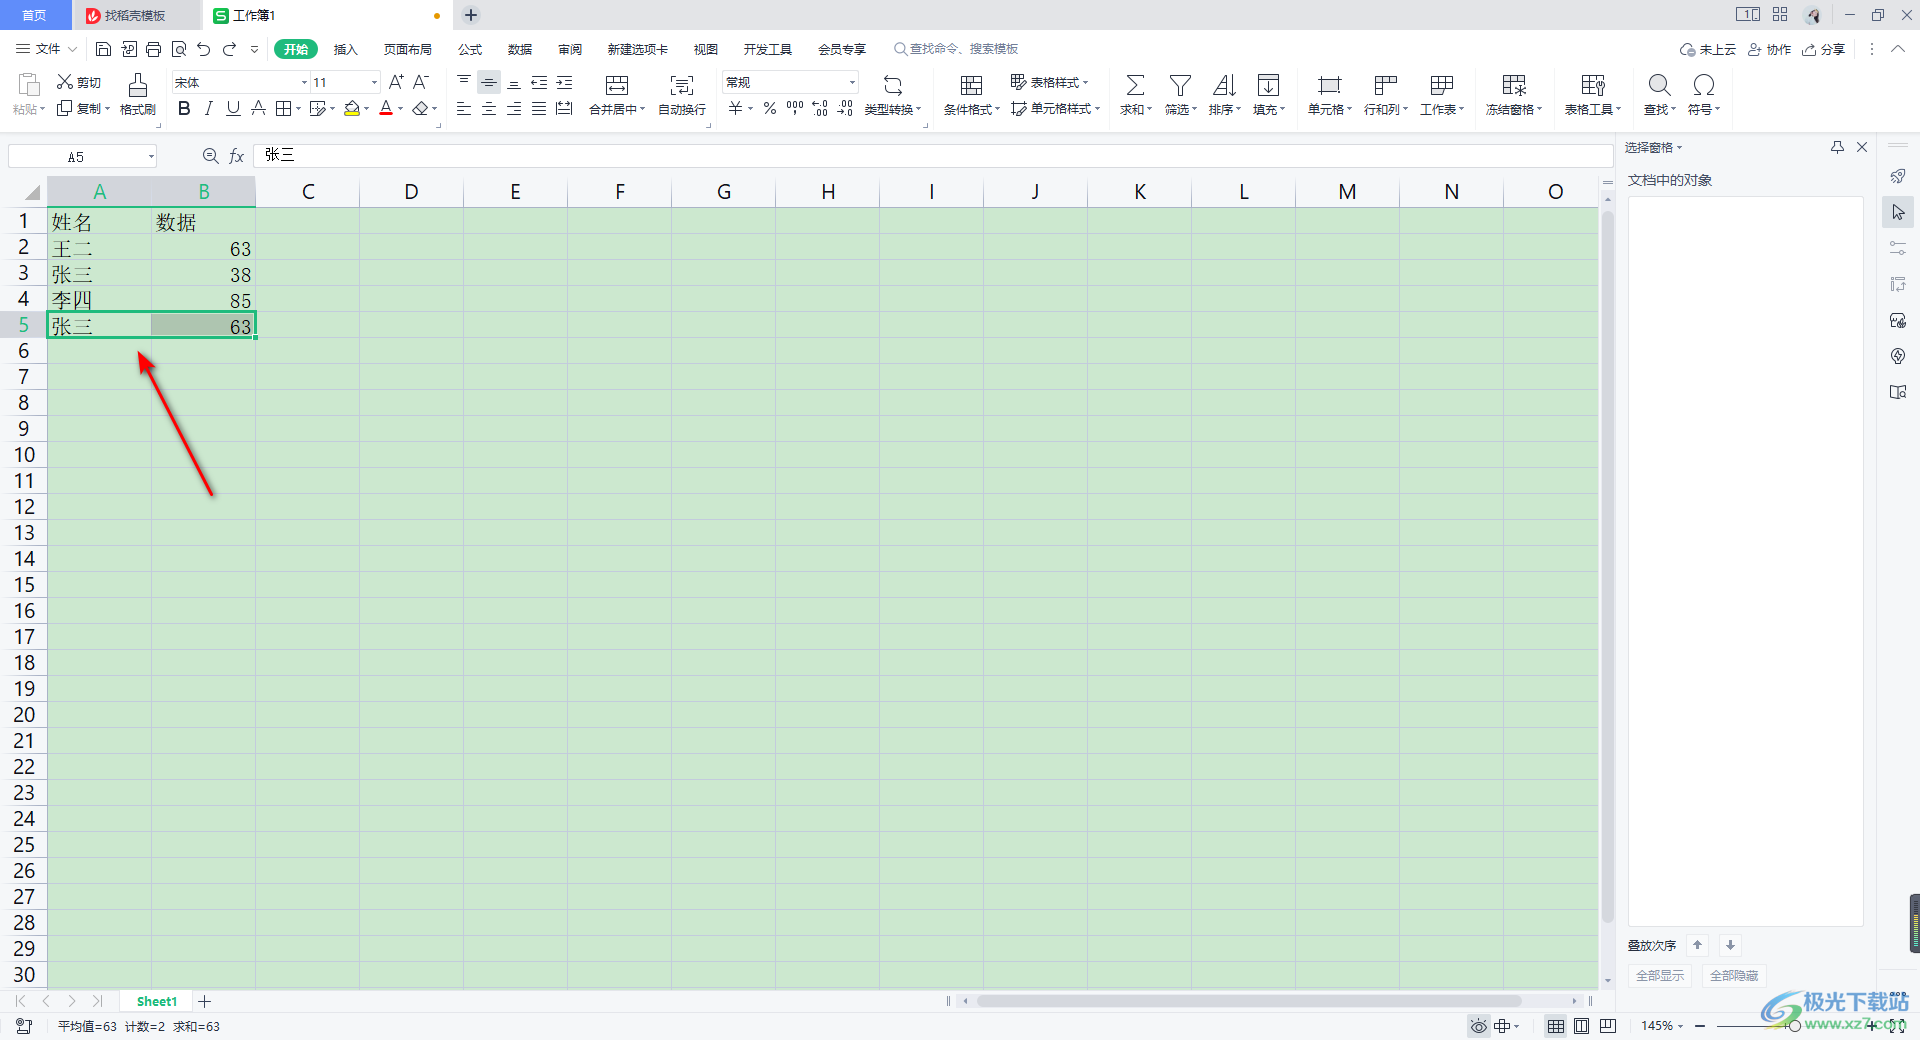
Task: Increase decimal places
Action: point(820,108)
